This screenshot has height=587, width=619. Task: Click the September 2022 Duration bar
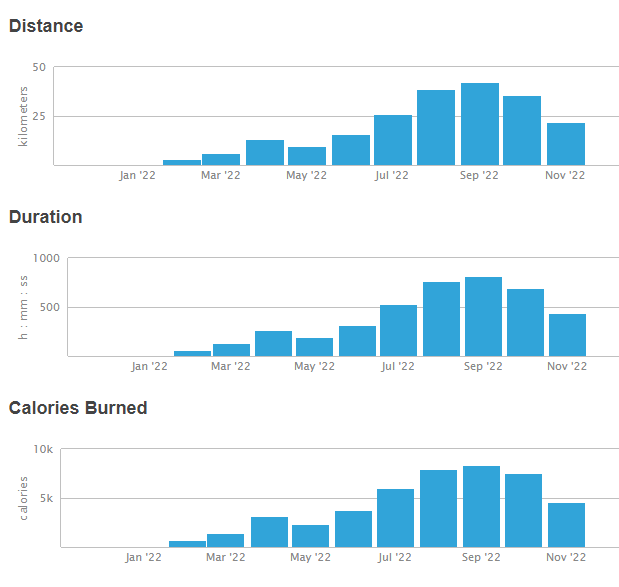[483, 317]
